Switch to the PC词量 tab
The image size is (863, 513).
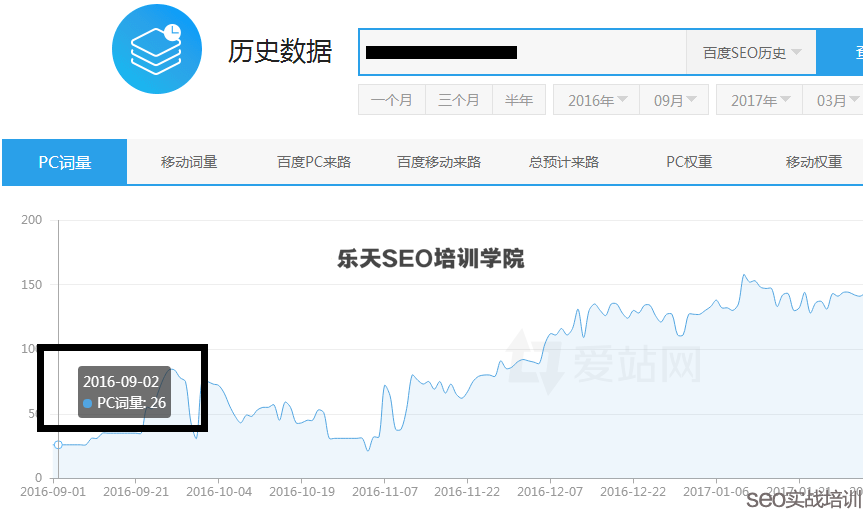pos(64,162)
